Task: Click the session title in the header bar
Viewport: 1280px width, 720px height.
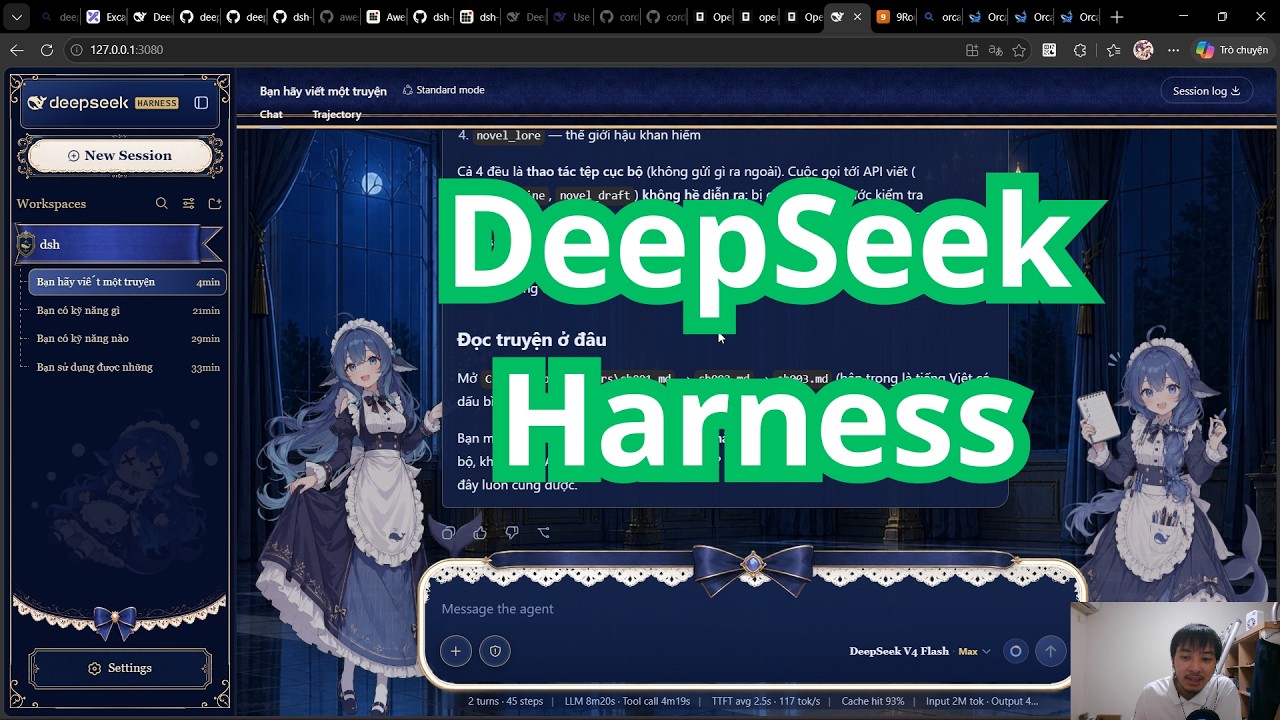Action: point(323,91)
